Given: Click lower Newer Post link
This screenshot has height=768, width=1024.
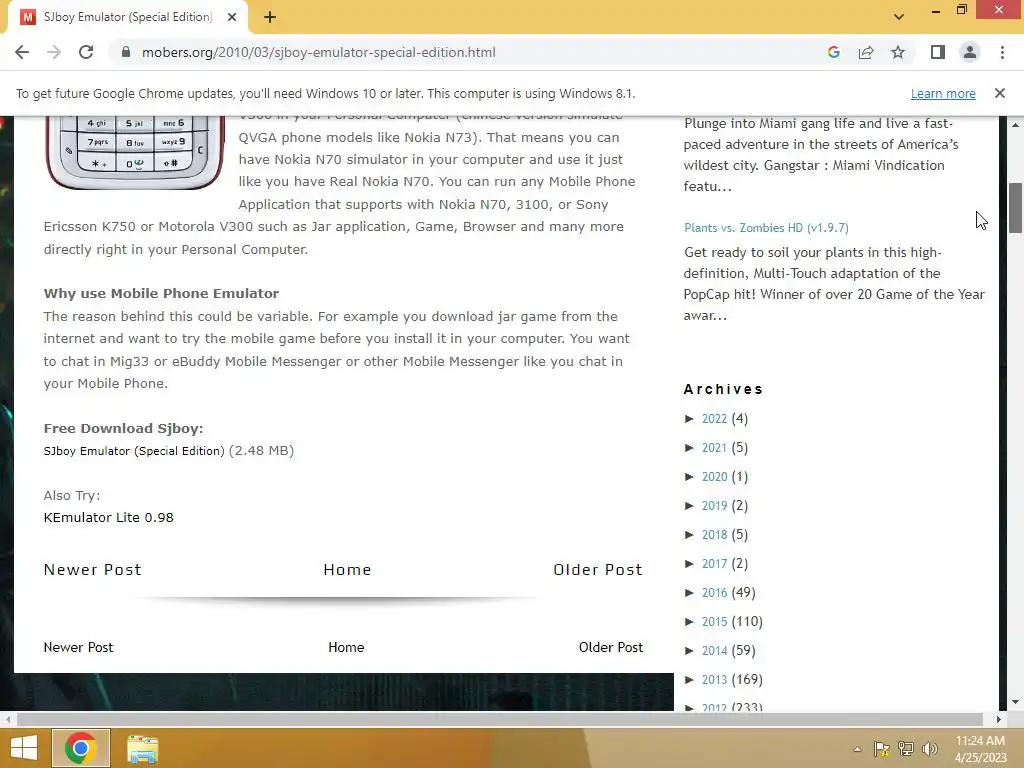Looking at the screenshot, I should click(x=78, y=647).
